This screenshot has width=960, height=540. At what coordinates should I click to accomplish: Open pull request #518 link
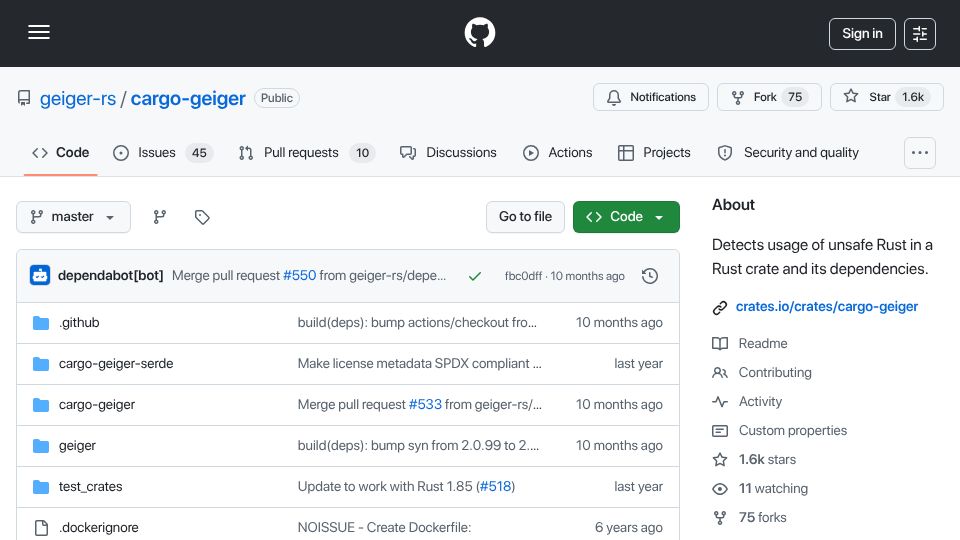pyautogui.click(x=495, y=487)
